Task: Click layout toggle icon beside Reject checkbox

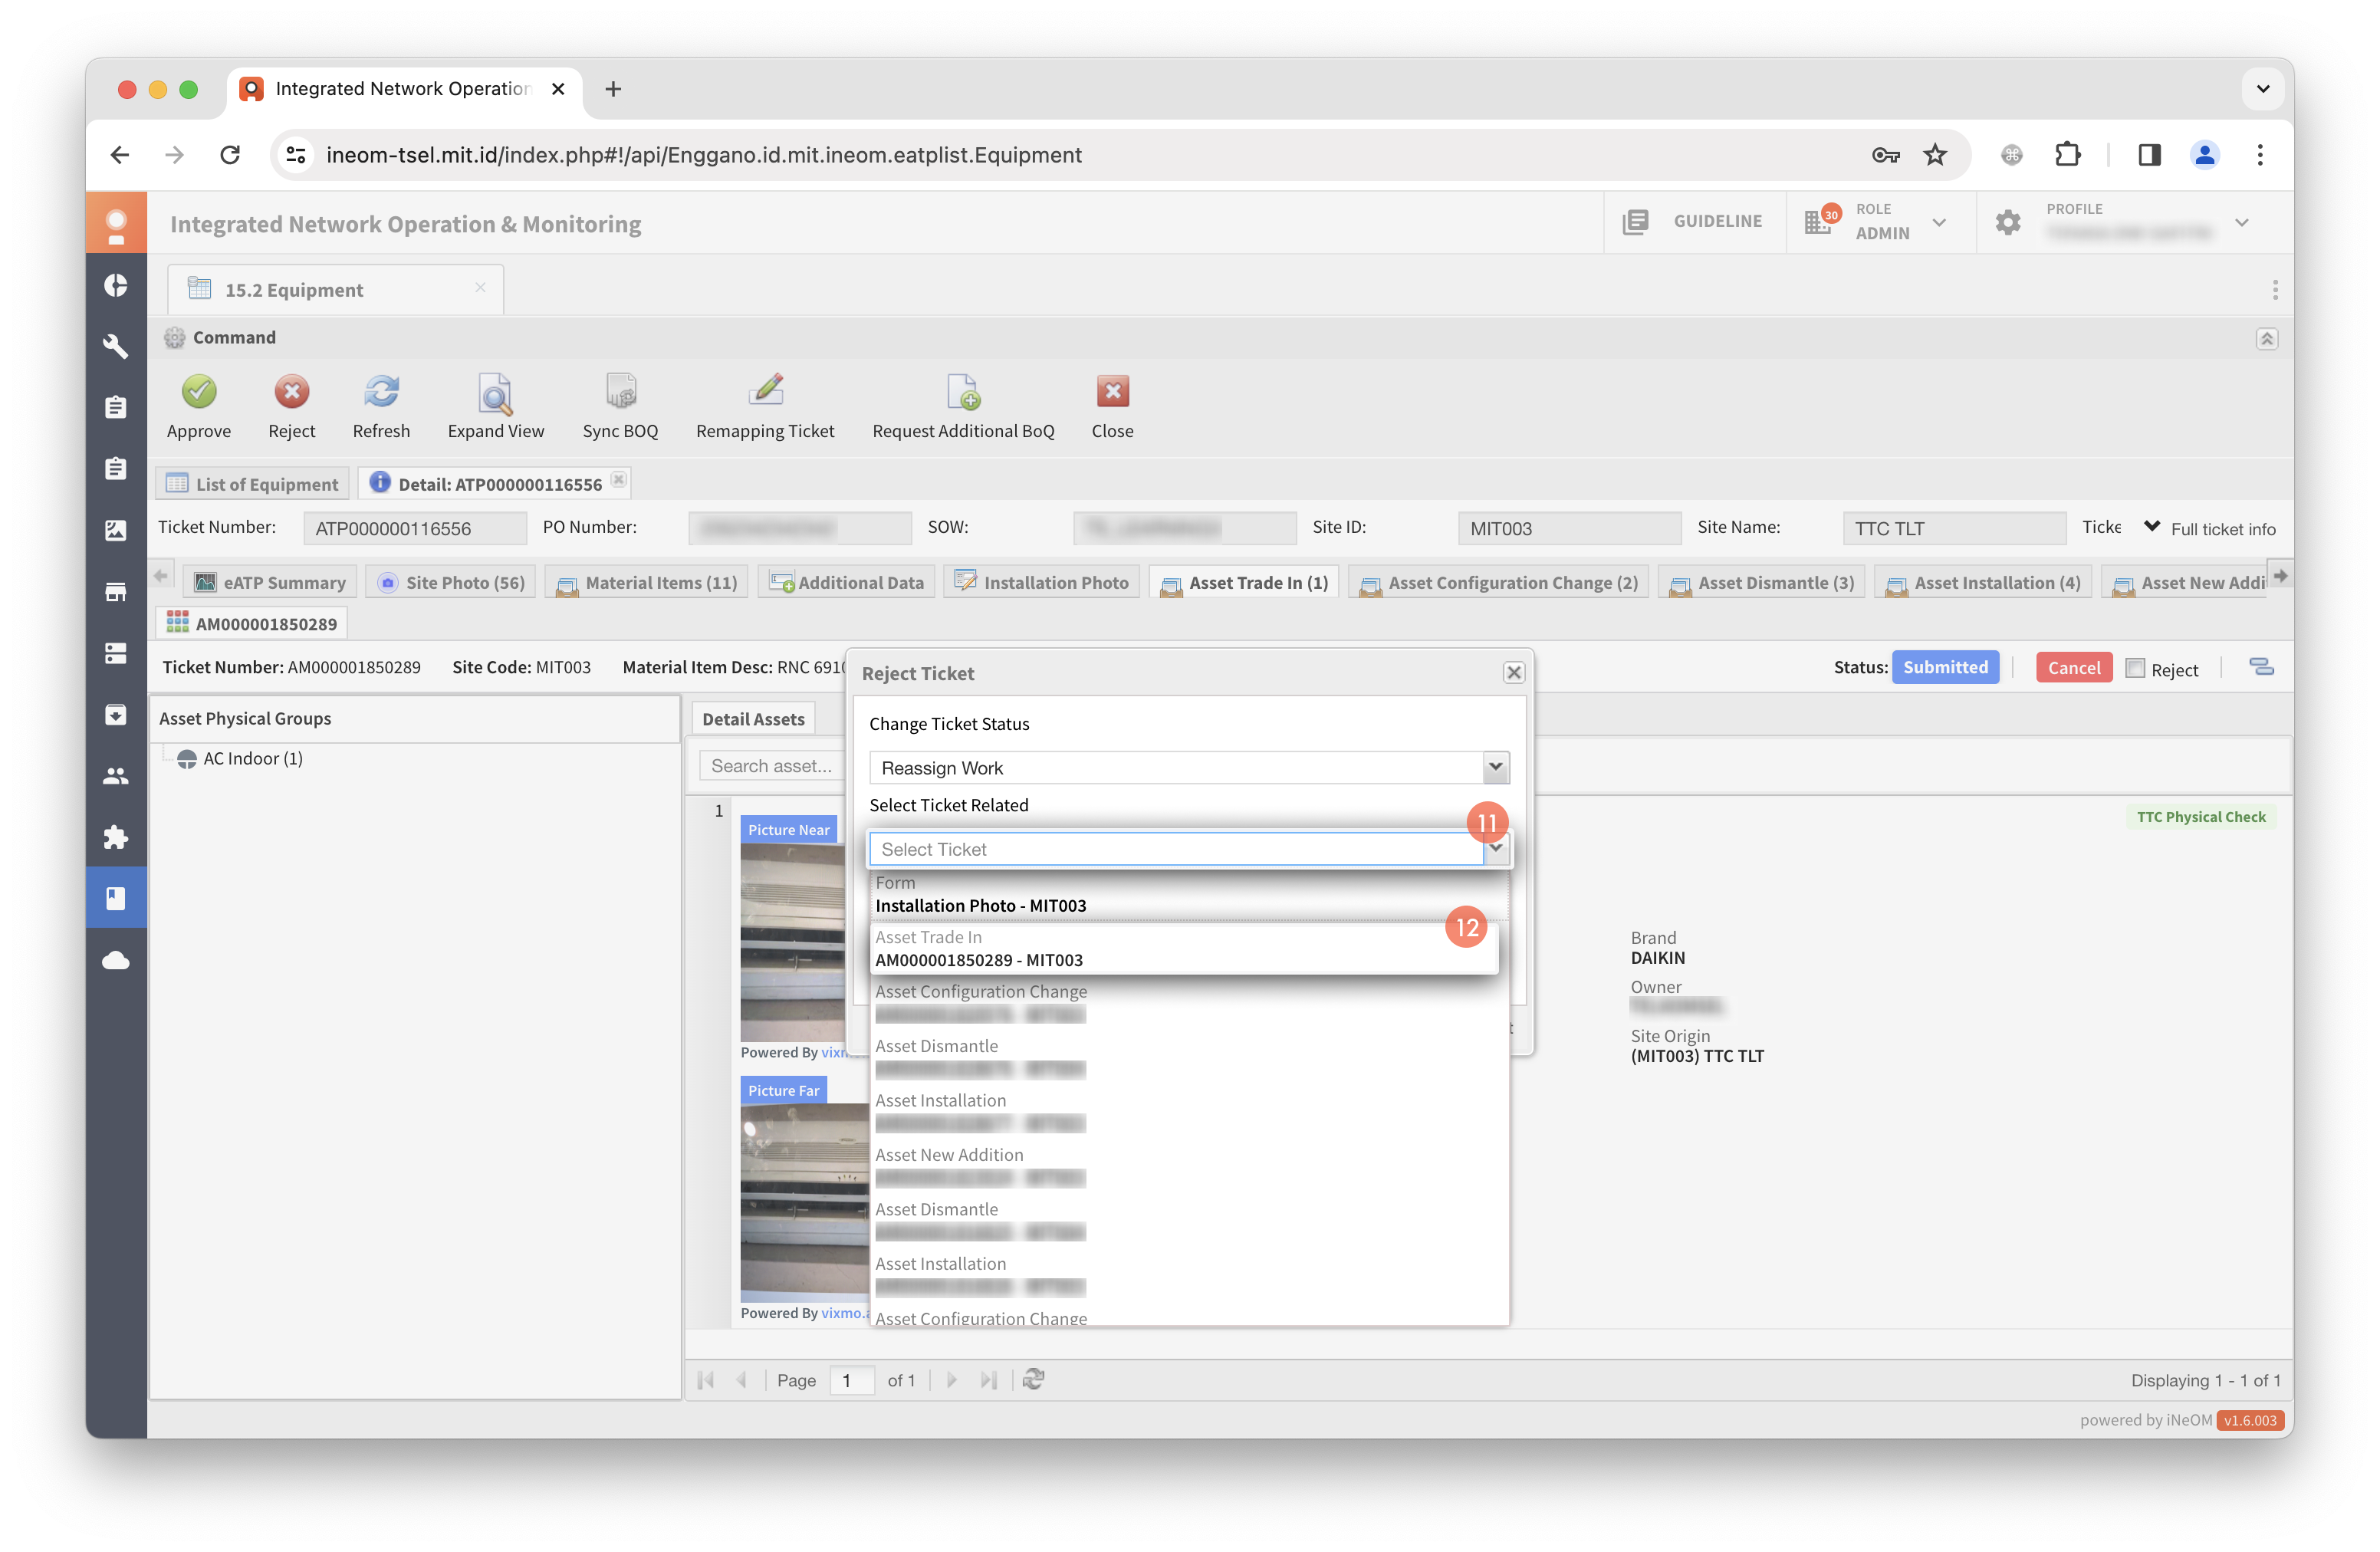Action: pos(2261,667)
